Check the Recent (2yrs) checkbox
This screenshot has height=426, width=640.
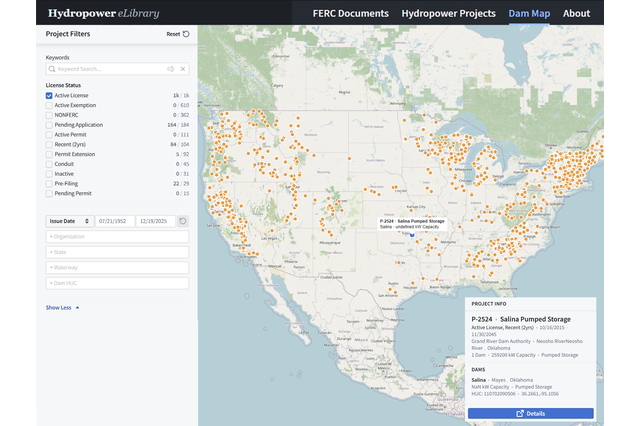point(49,144)
